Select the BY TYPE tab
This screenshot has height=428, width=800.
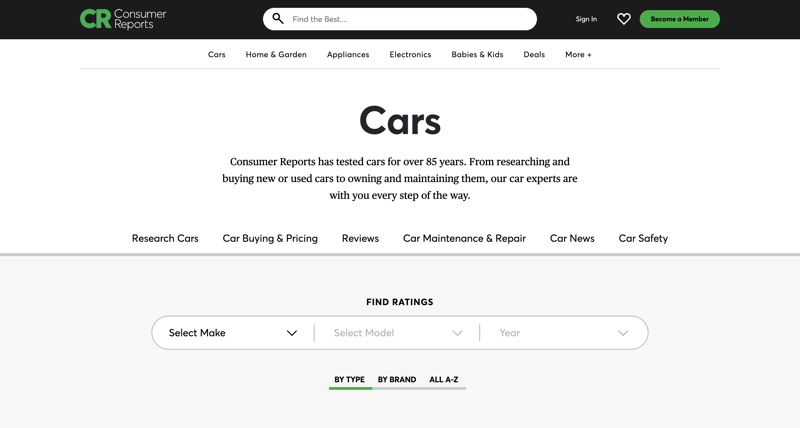coord(349,380)
